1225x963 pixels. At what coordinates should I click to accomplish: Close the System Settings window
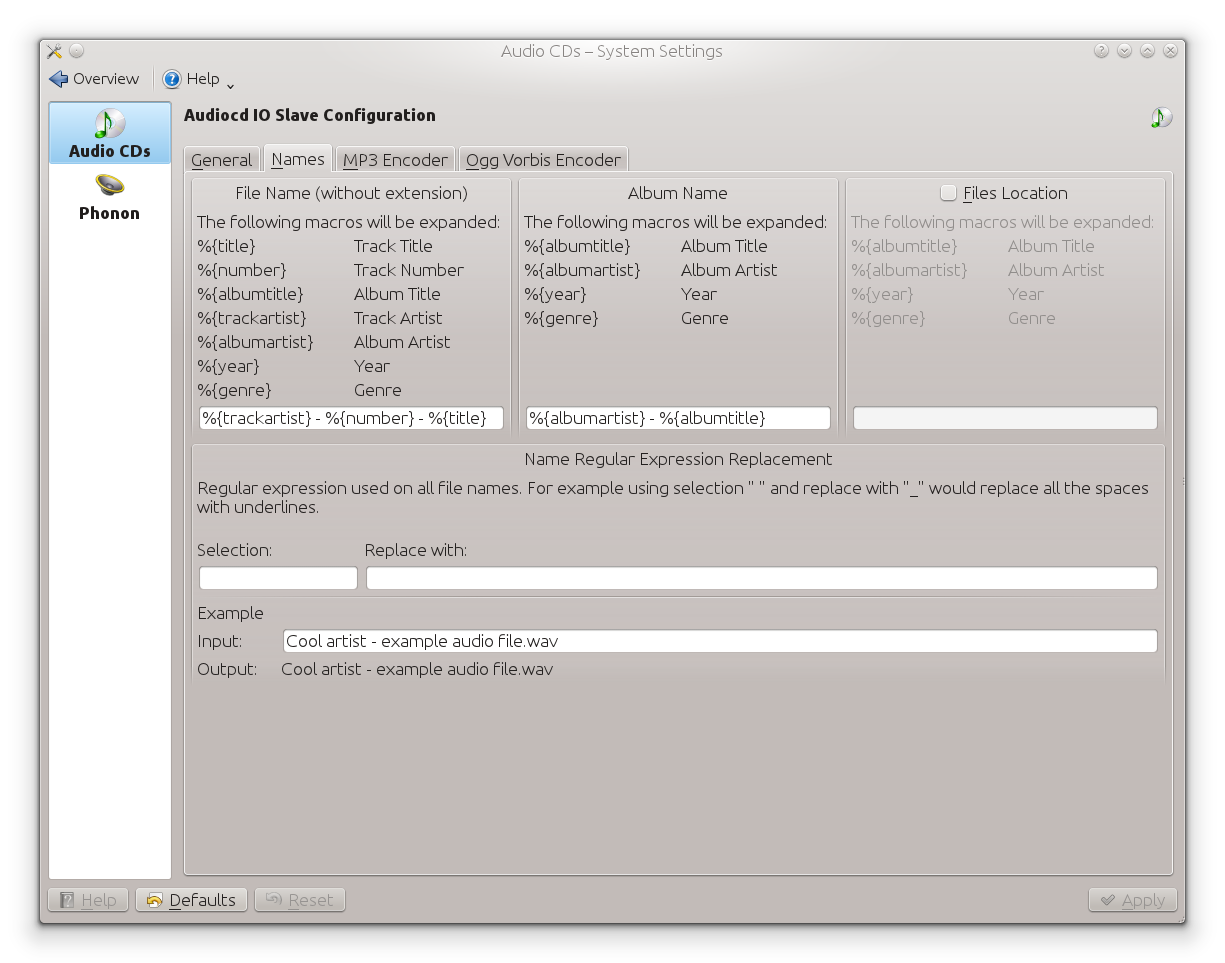coord(1170,51)
